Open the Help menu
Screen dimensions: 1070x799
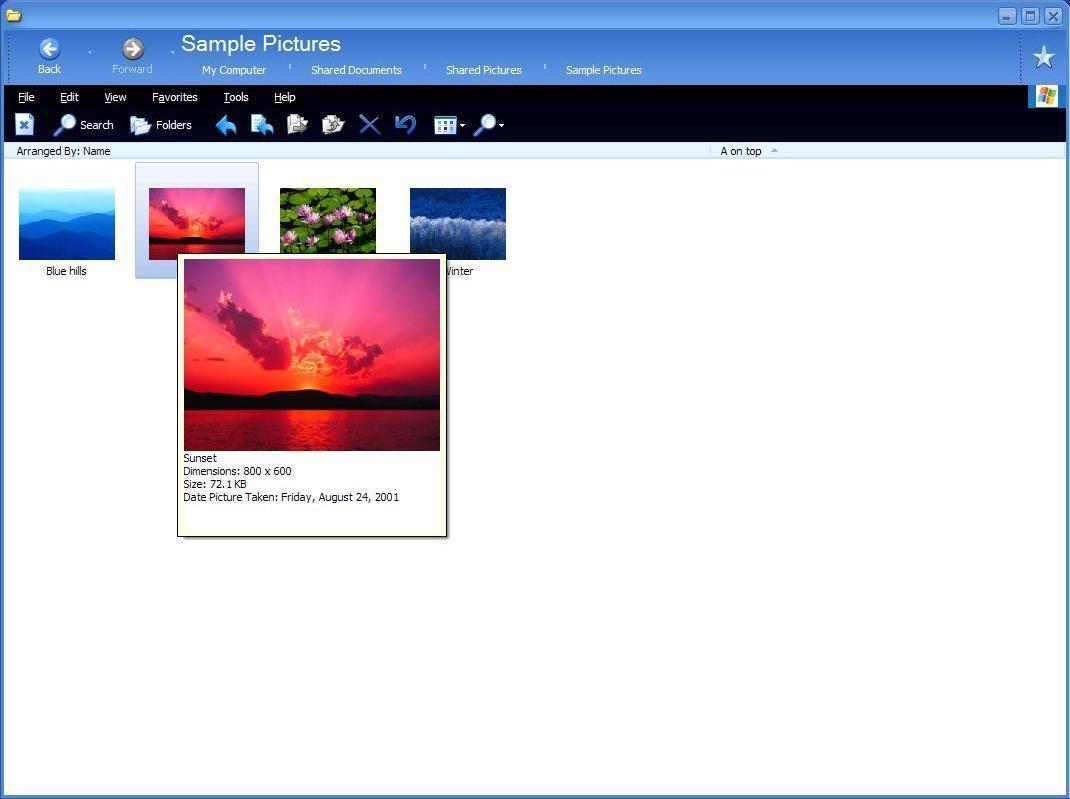point(285,97)
